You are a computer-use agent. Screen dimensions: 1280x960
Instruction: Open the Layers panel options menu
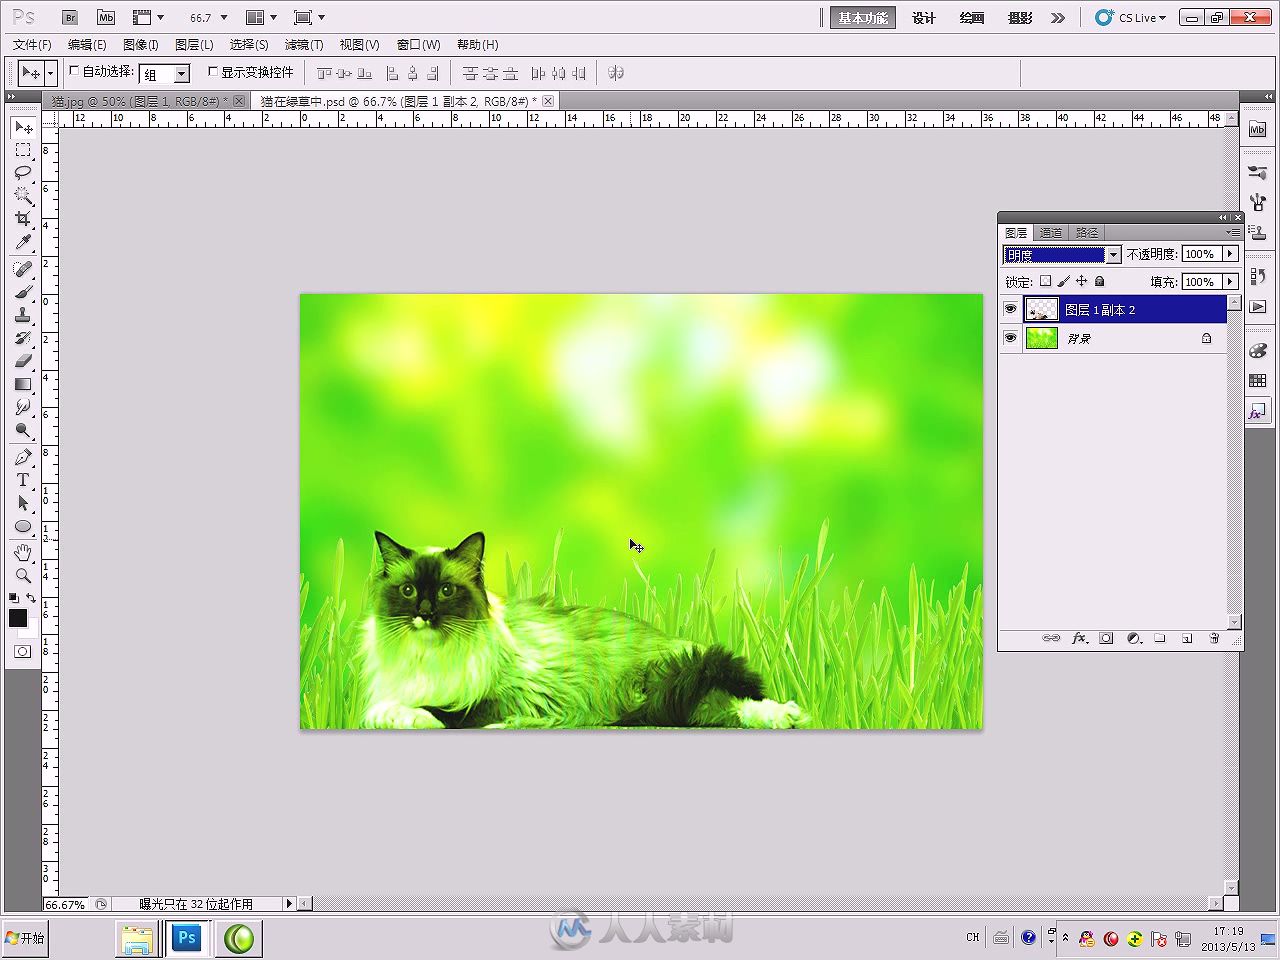tap(1234, 232)
